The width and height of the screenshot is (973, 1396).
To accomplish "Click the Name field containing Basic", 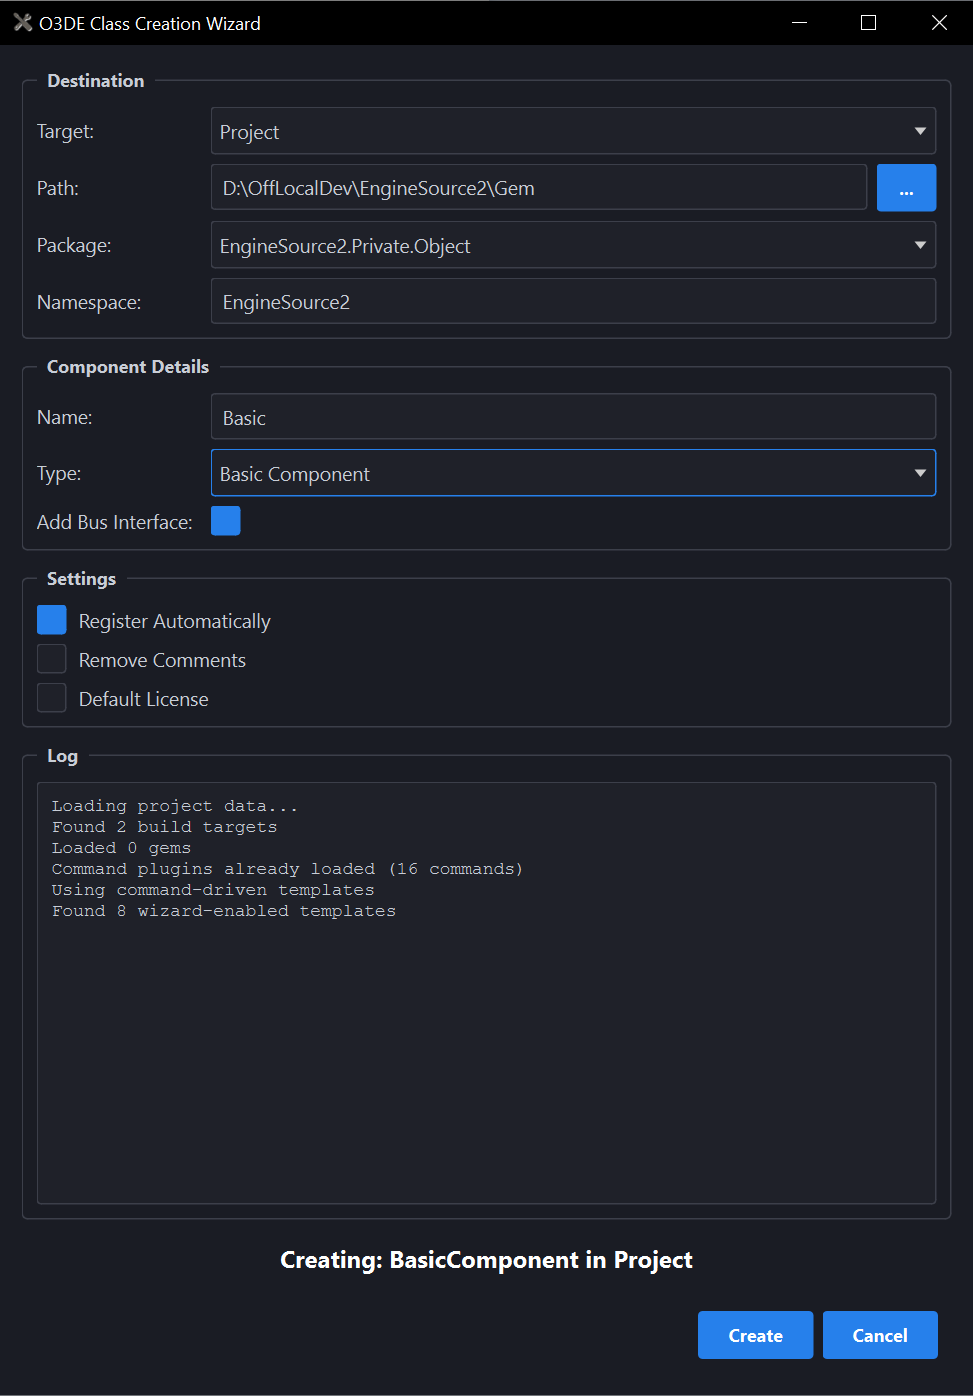I will 573,417.
